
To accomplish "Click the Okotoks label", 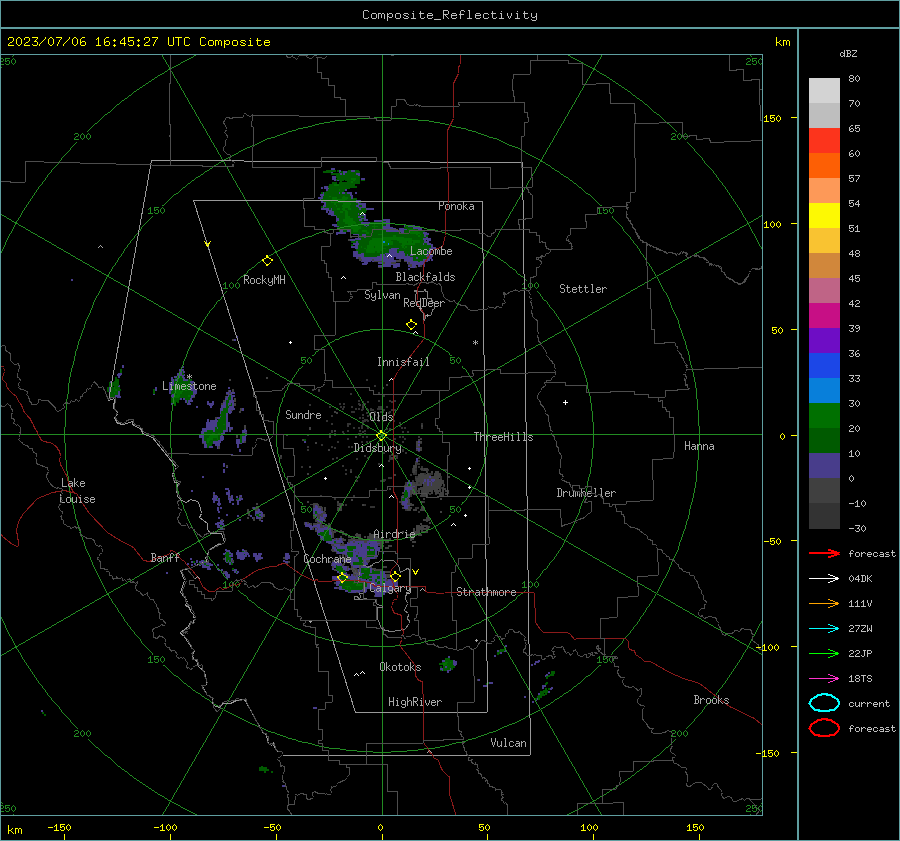I will point(400,667).
